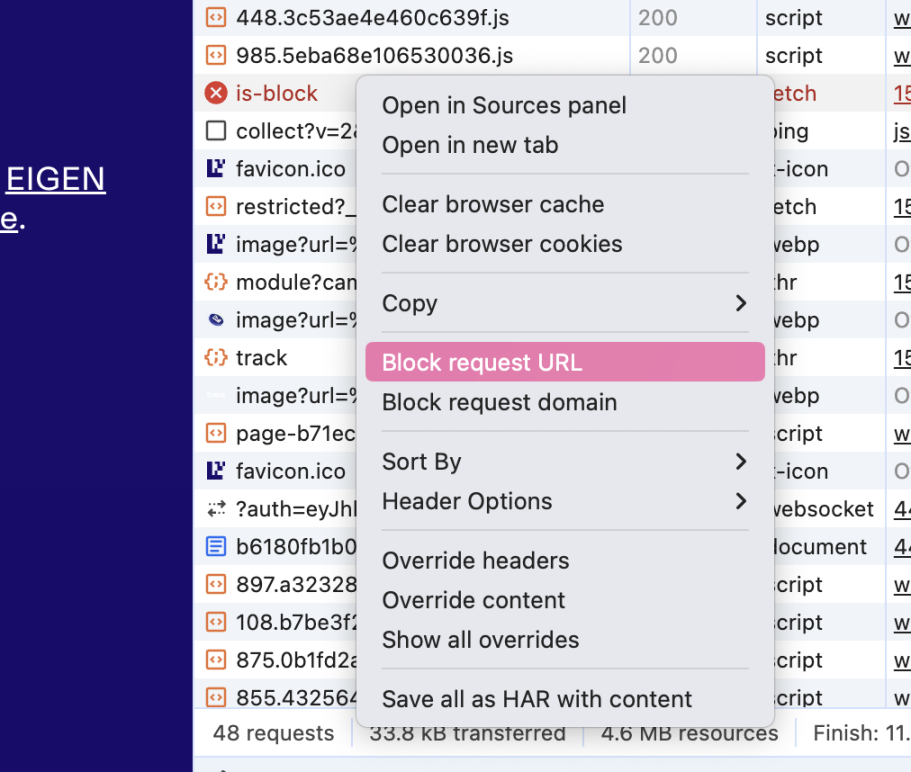The image size is (911, 772).
Task: Click the script icon for 985.5eba68e106530036.js
Action: (215, 55)
